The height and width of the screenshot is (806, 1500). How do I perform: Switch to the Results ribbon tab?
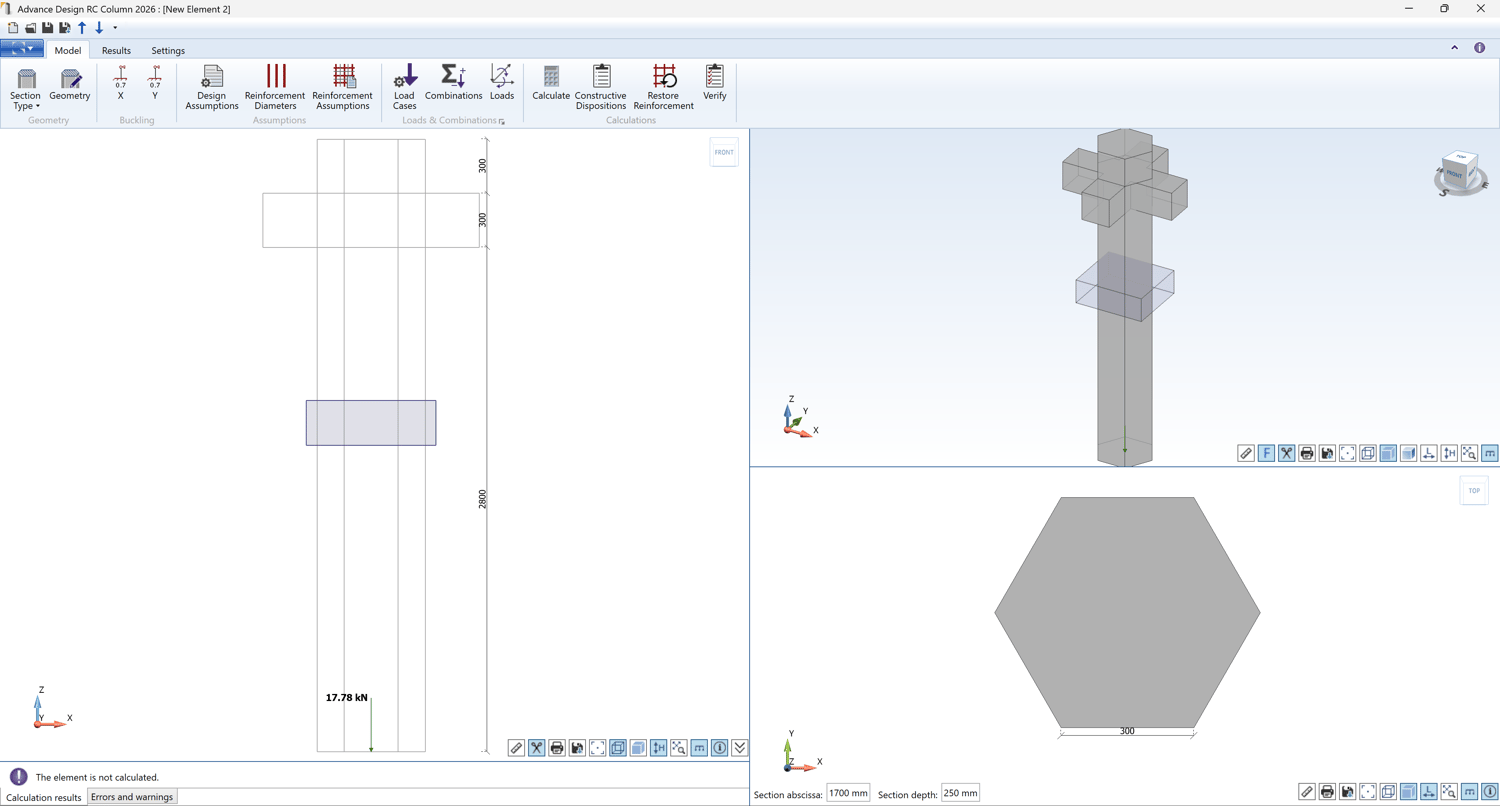click(116, 50)
